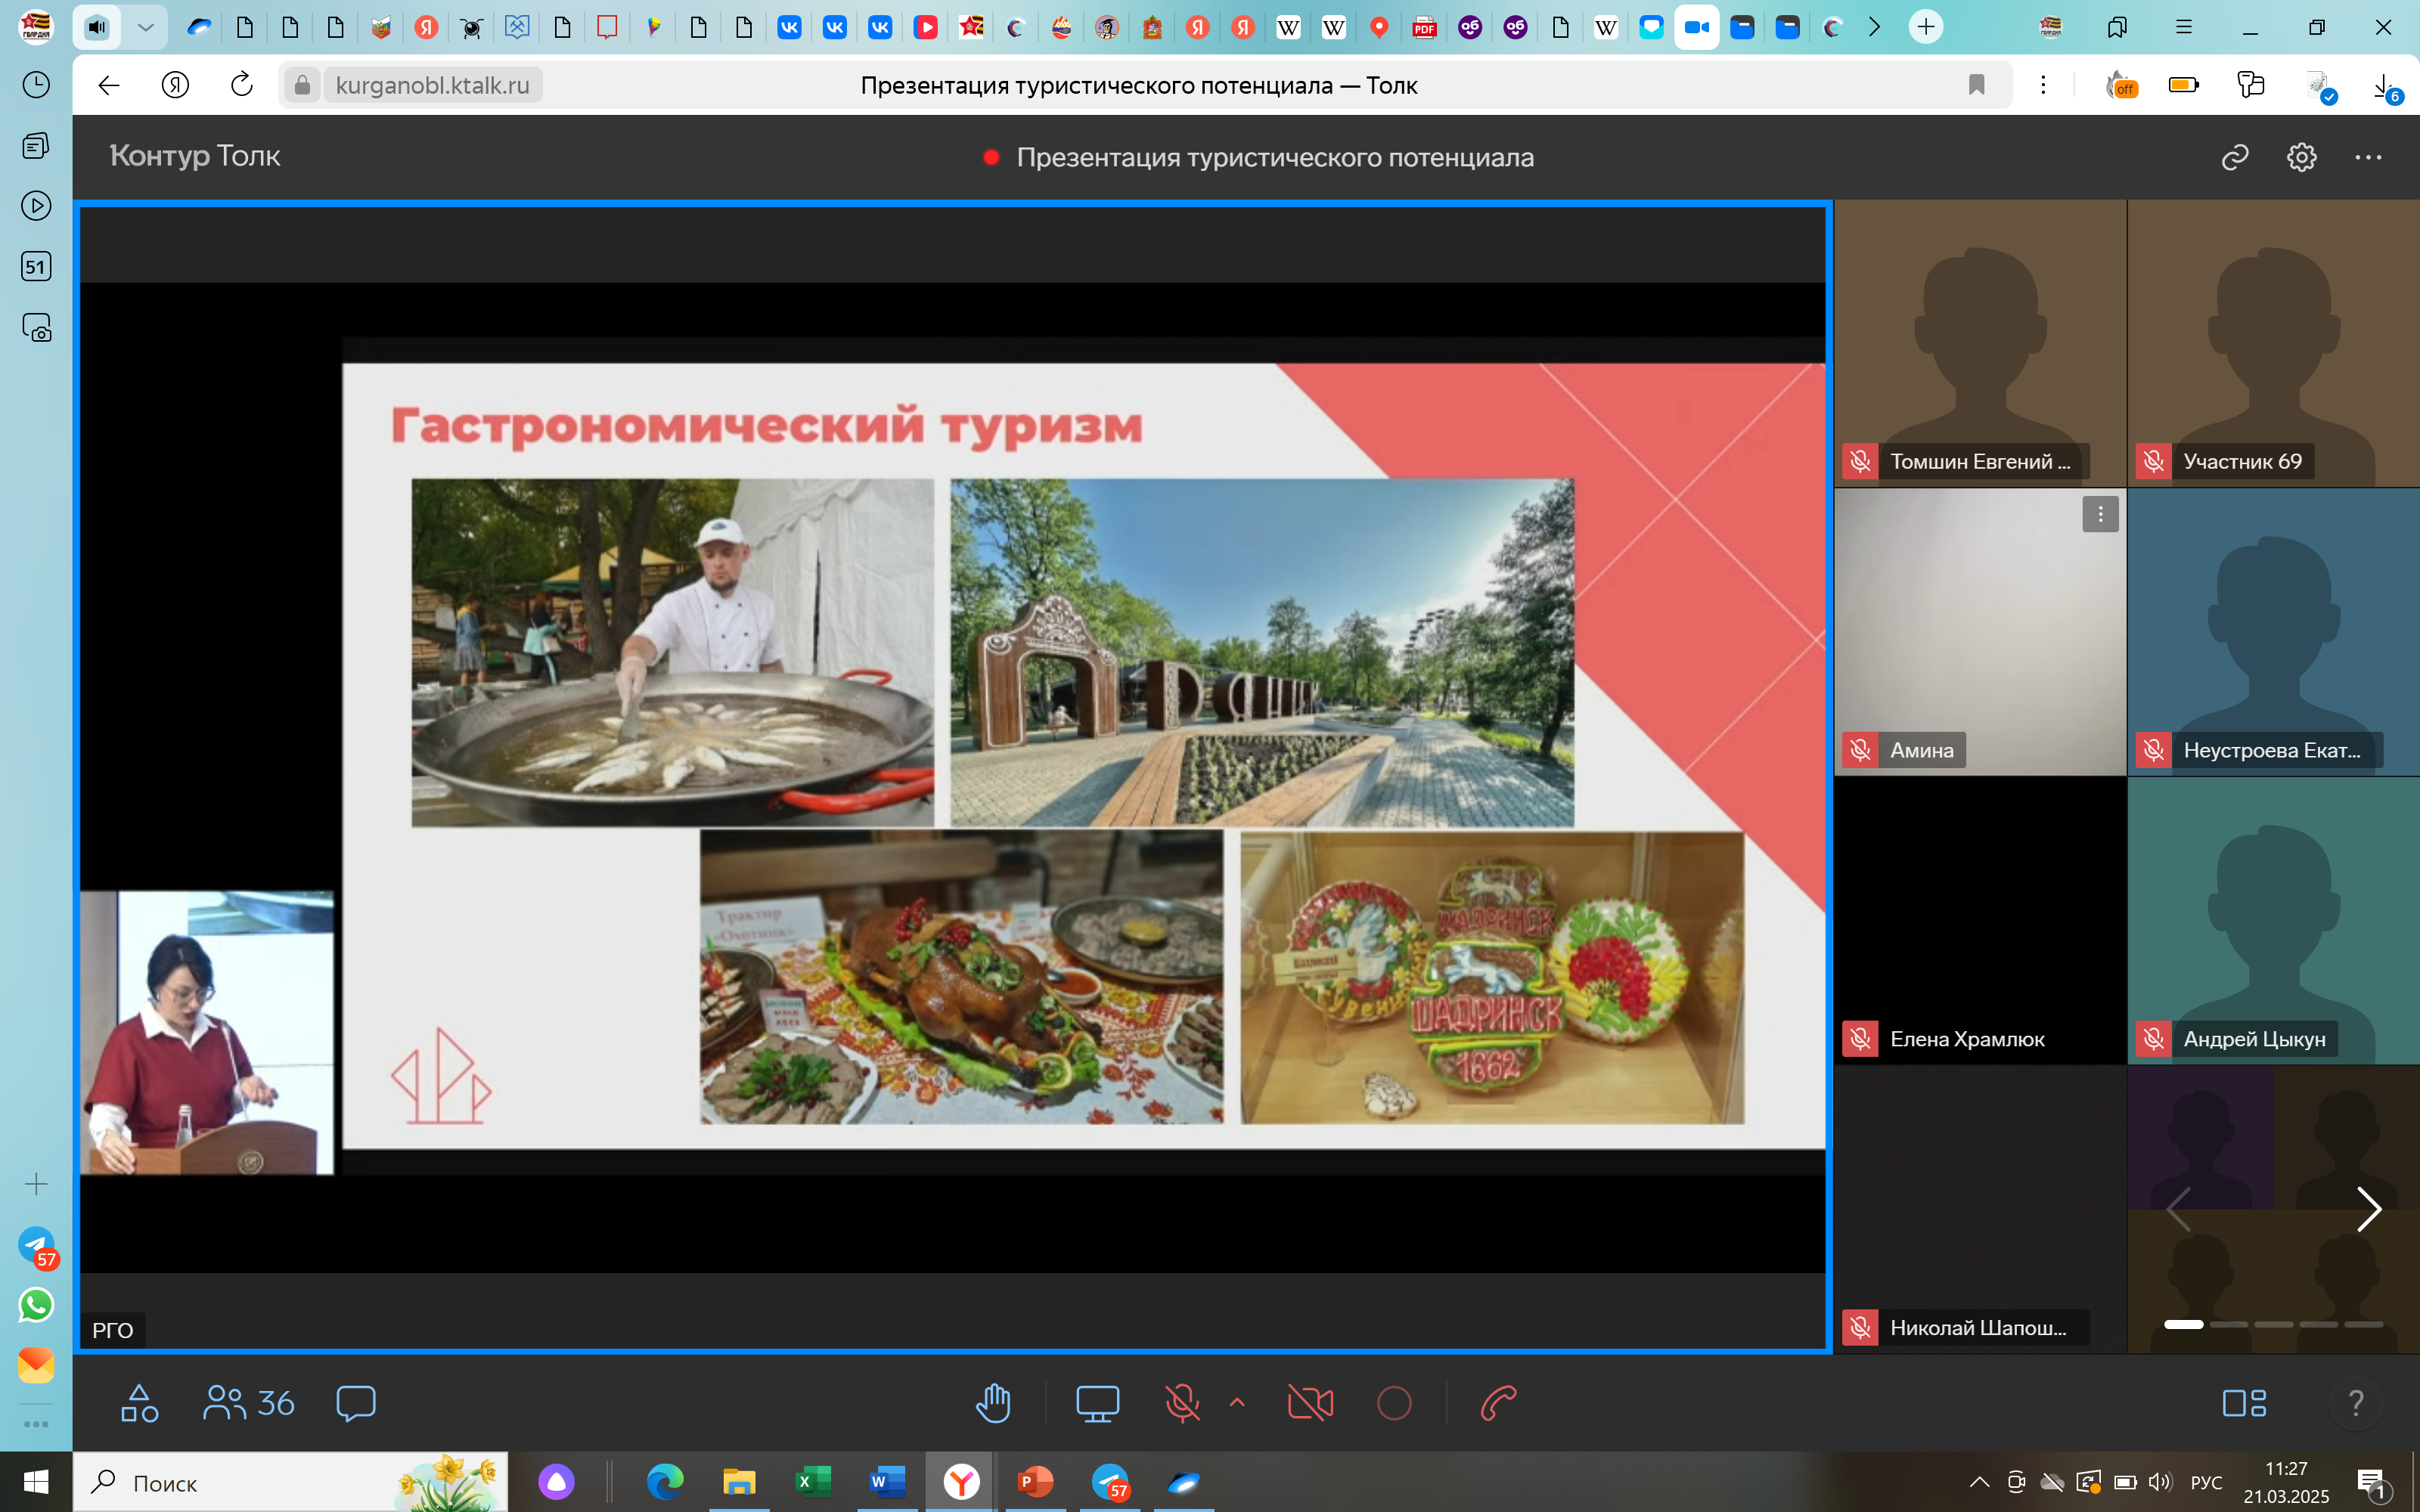This screenshot has width=2420, height=1512.
Task: Open more options menu in meeting header
Action: 2368,157
